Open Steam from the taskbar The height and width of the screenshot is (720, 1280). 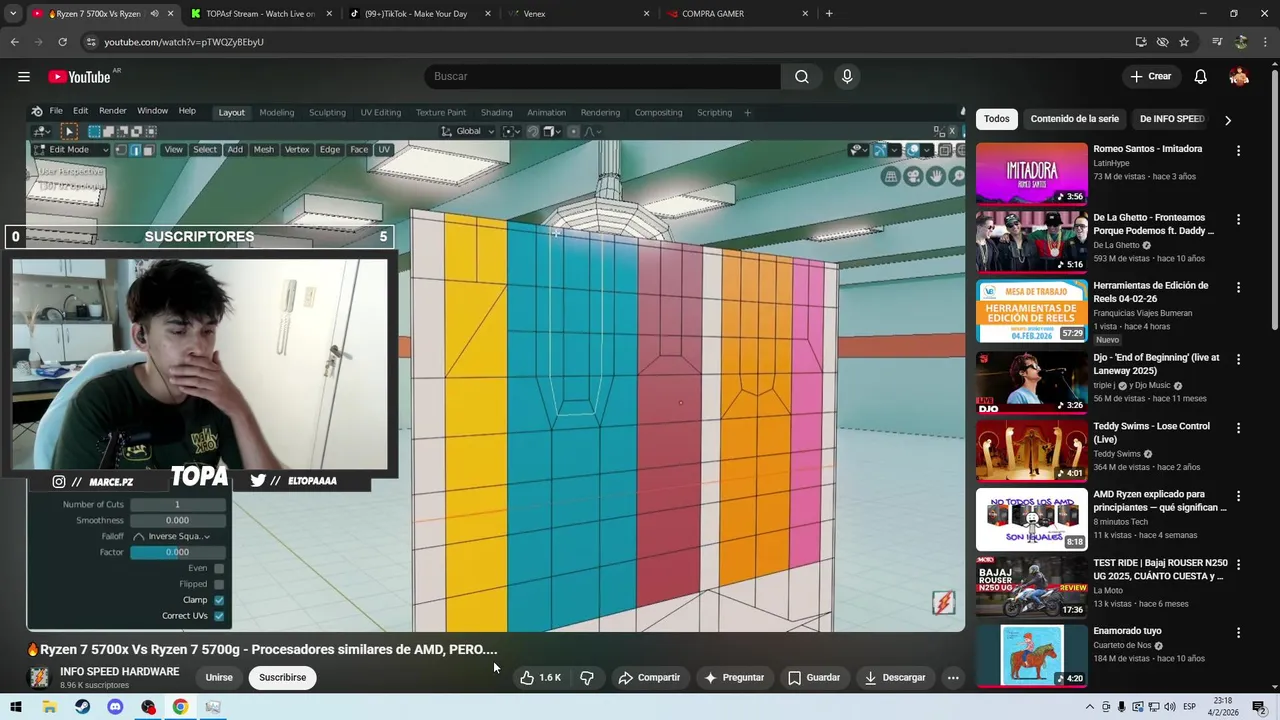(82, 707)
